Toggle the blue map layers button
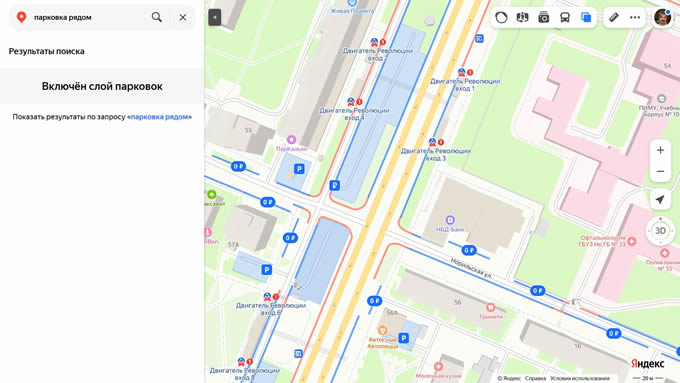The width and height of the screenshot is (680, 383). coord(586,17)
